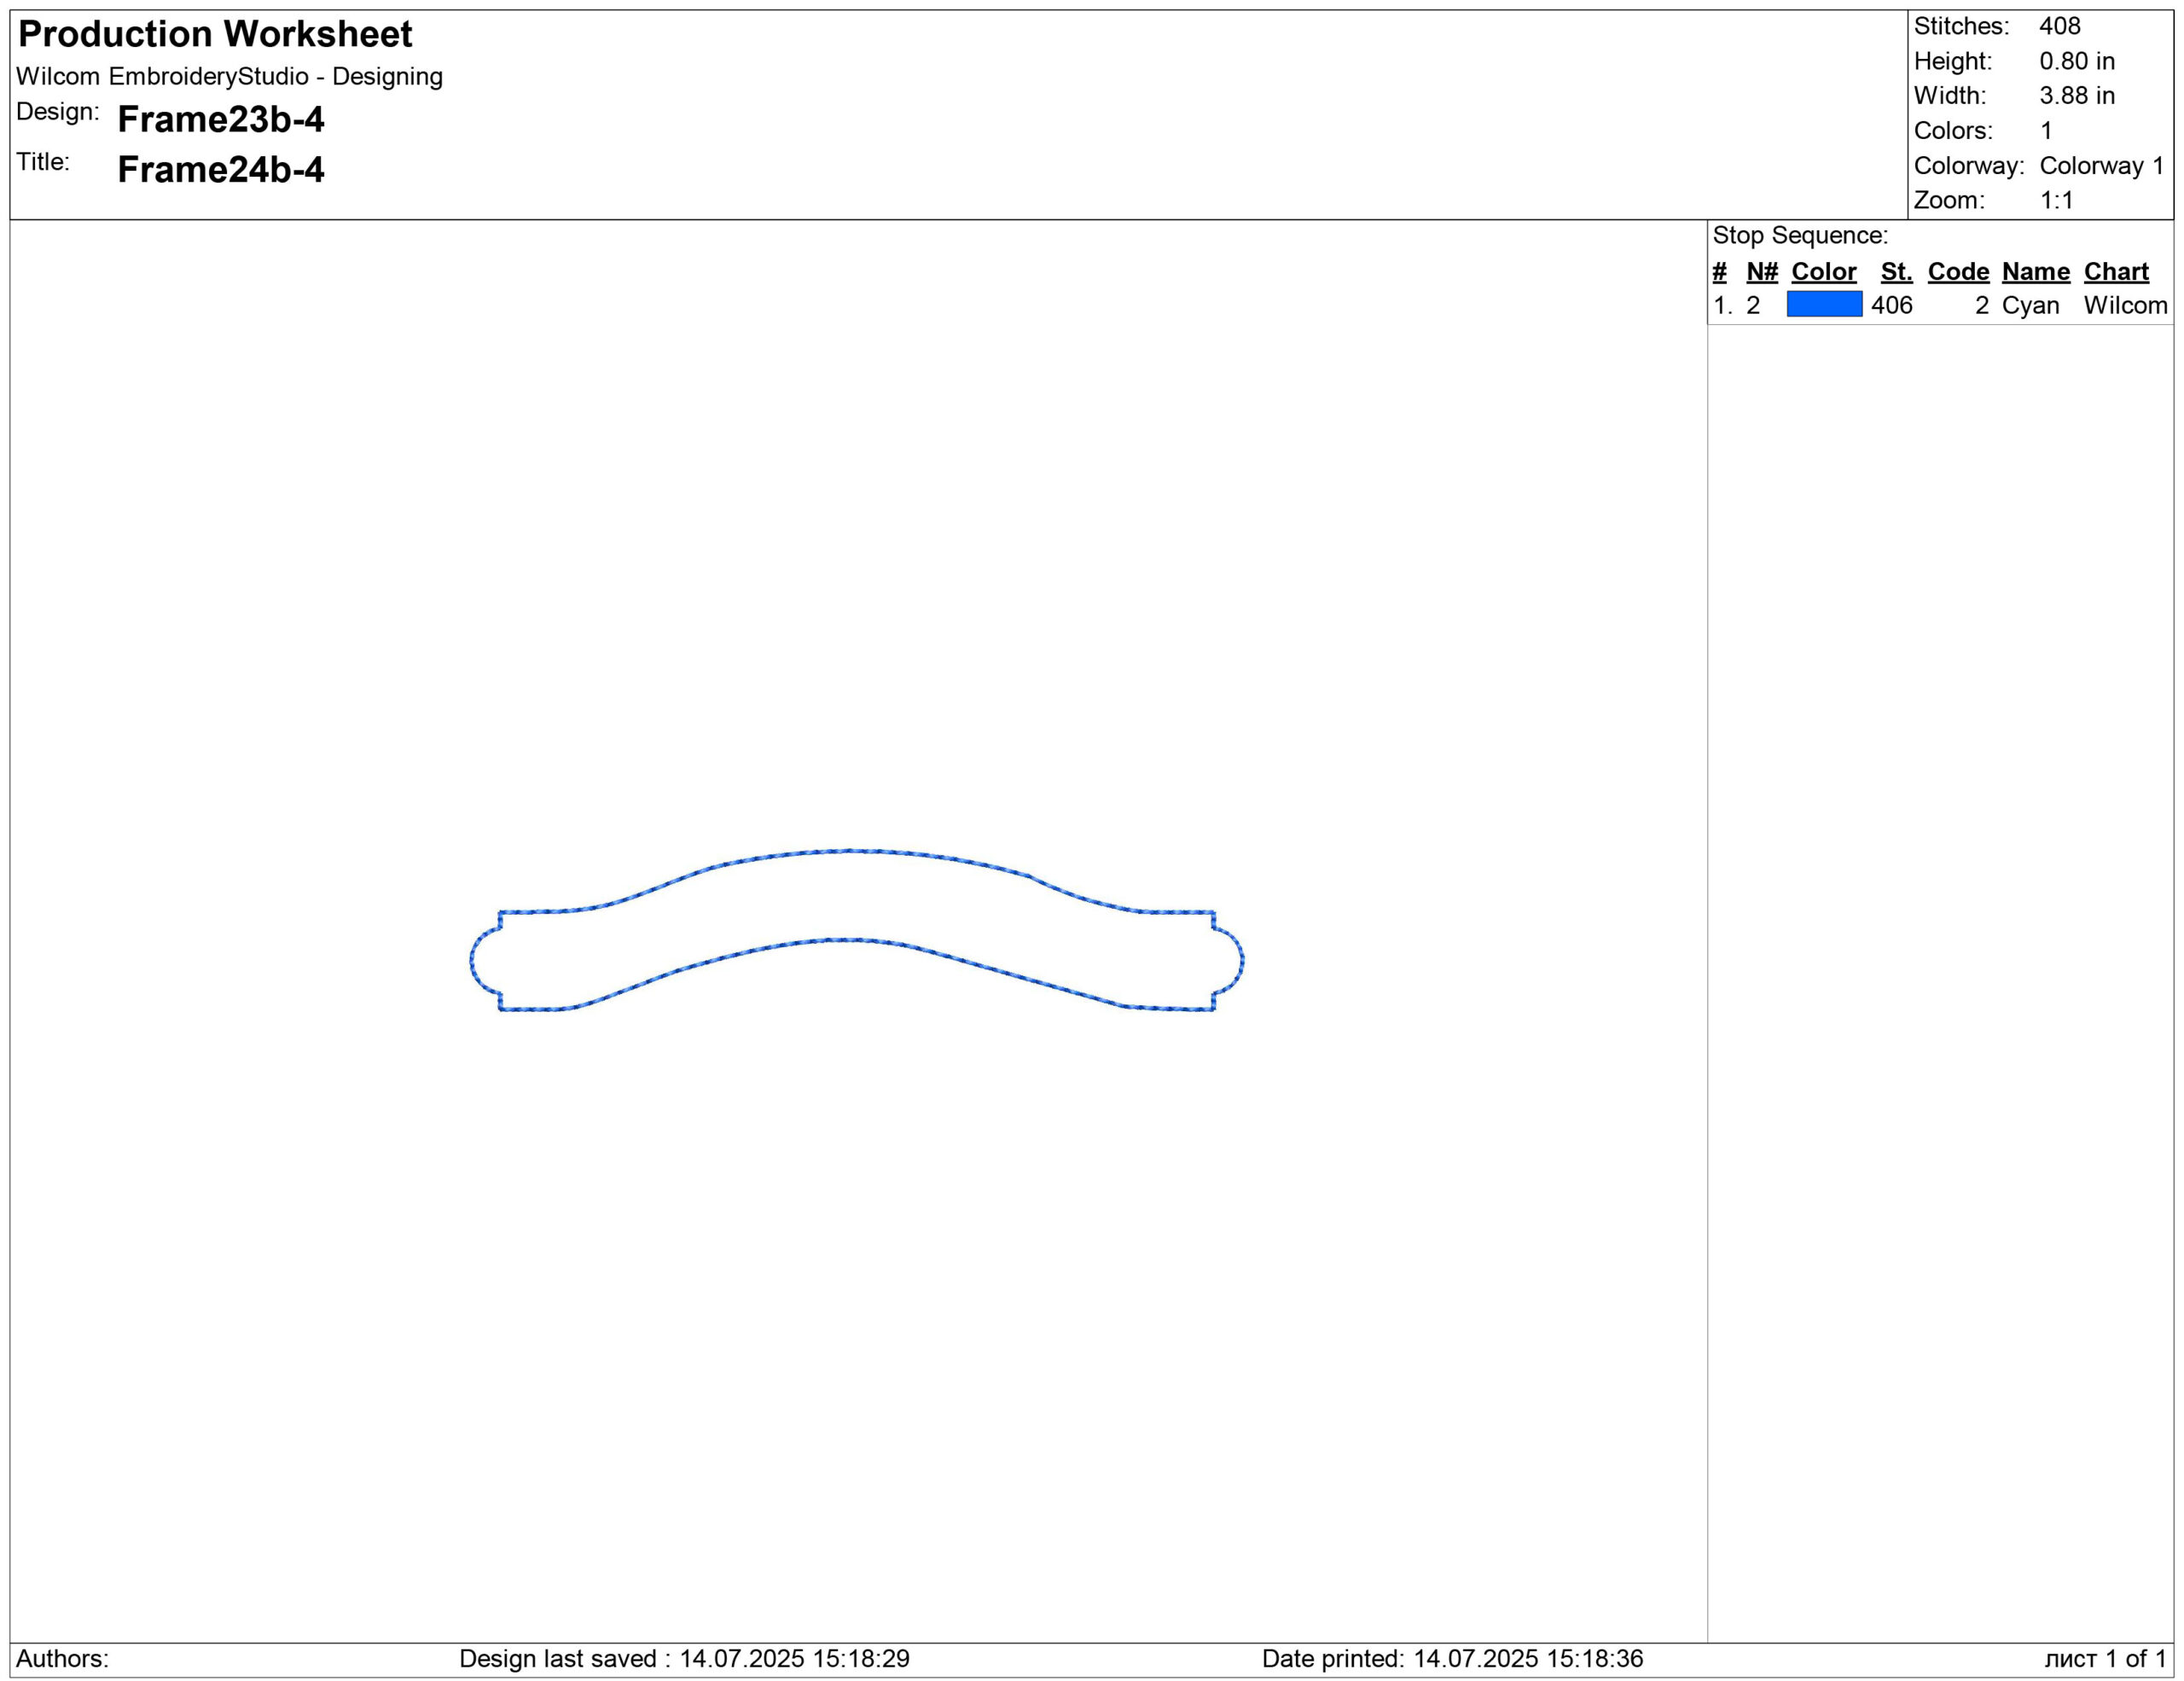Click the Zoom 1:1 value
The image size is (2184, 1681).
point(2056,200)
